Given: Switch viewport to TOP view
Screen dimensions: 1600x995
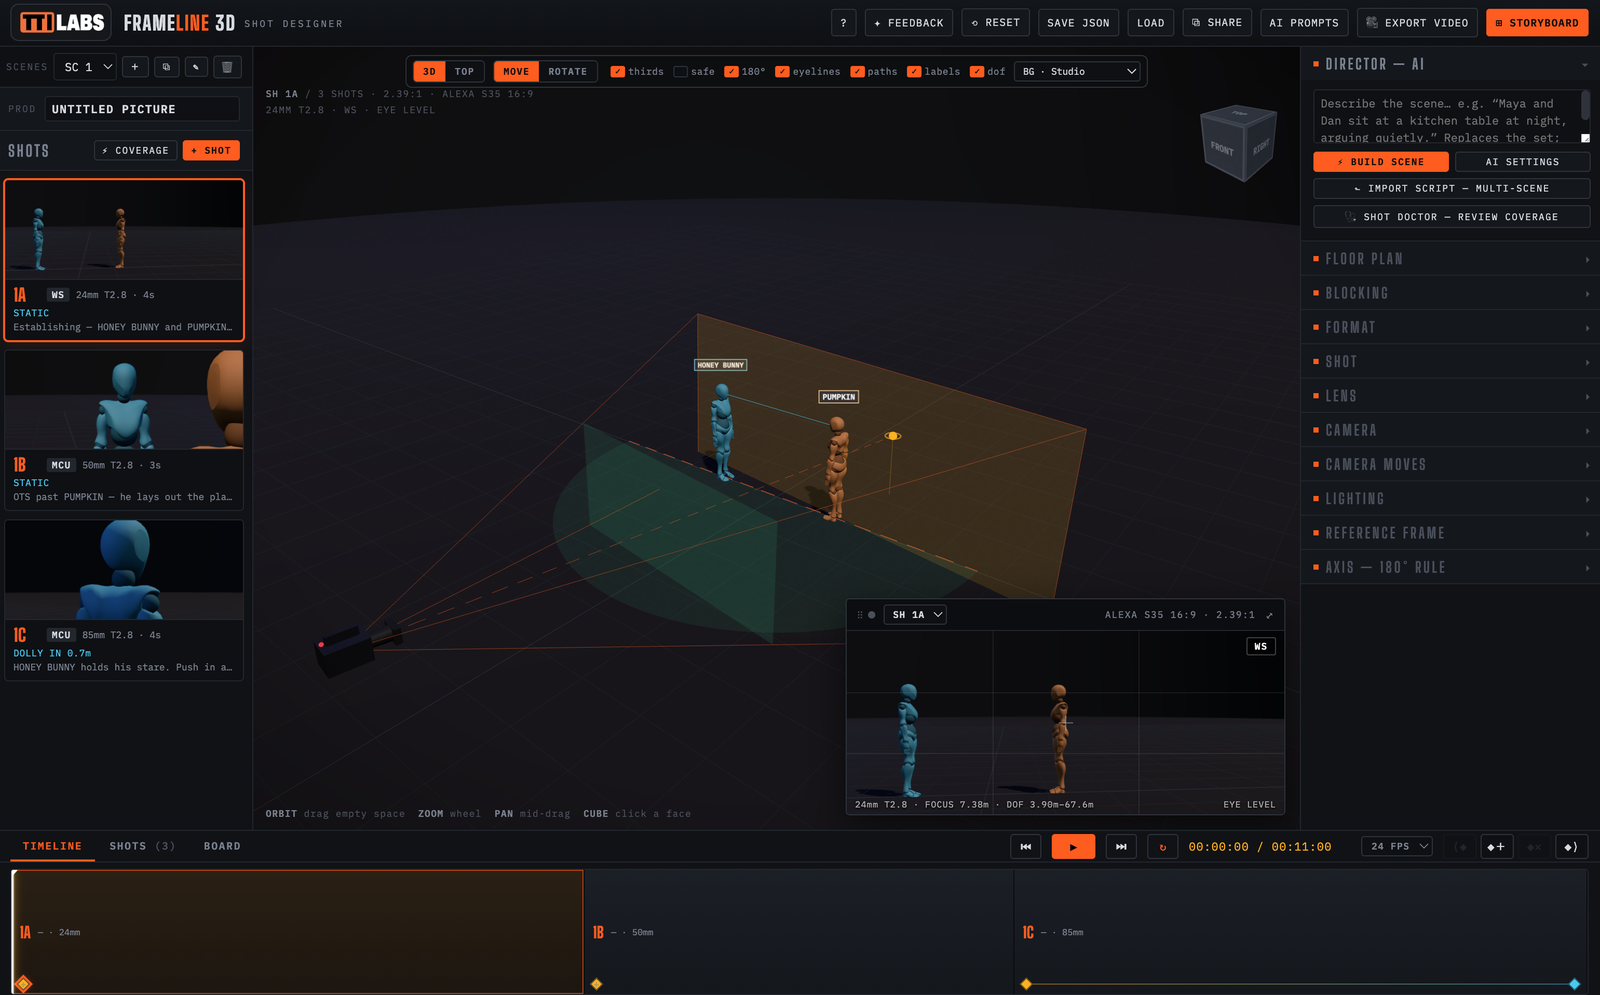Looking at the screenshot, I should pos(465,72).
